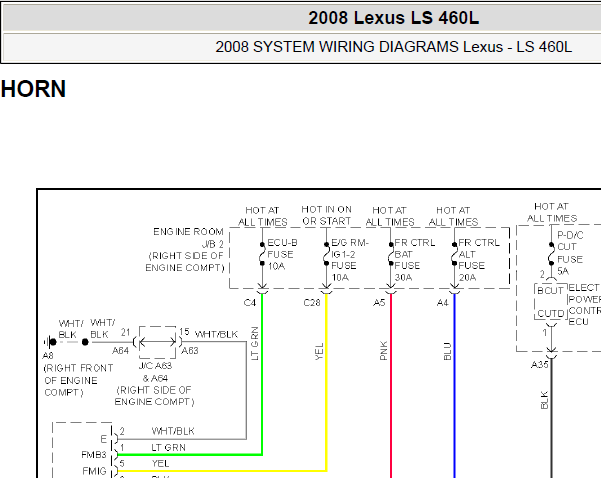Select the "ELECT POWER CONTR ECU" label
Viewport: 601px width, 478px height.
(x=584, y=305)
